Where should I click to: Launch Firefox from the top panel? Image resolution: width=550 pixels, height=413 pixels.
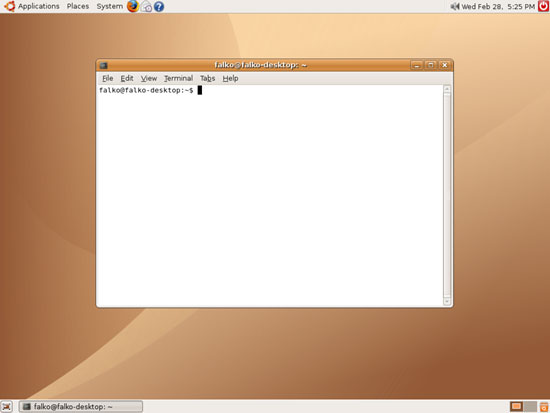coord(133,6)
